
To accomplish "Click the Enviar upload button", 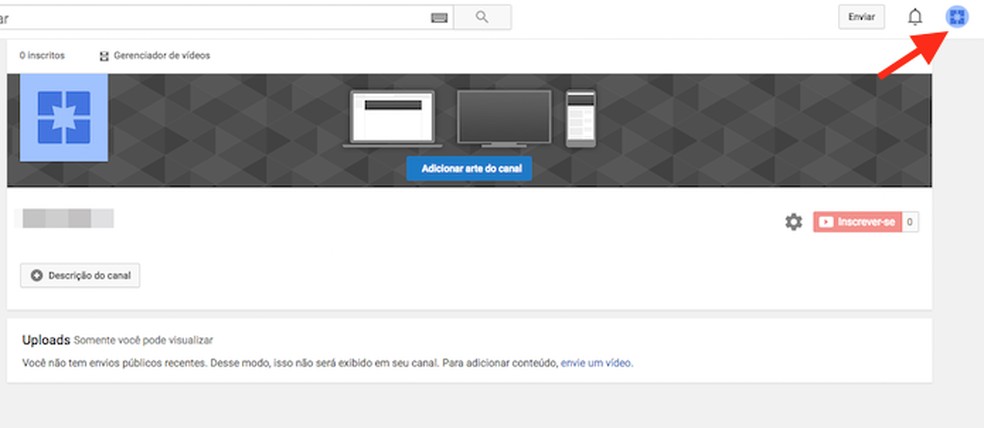I will [862, 17].
